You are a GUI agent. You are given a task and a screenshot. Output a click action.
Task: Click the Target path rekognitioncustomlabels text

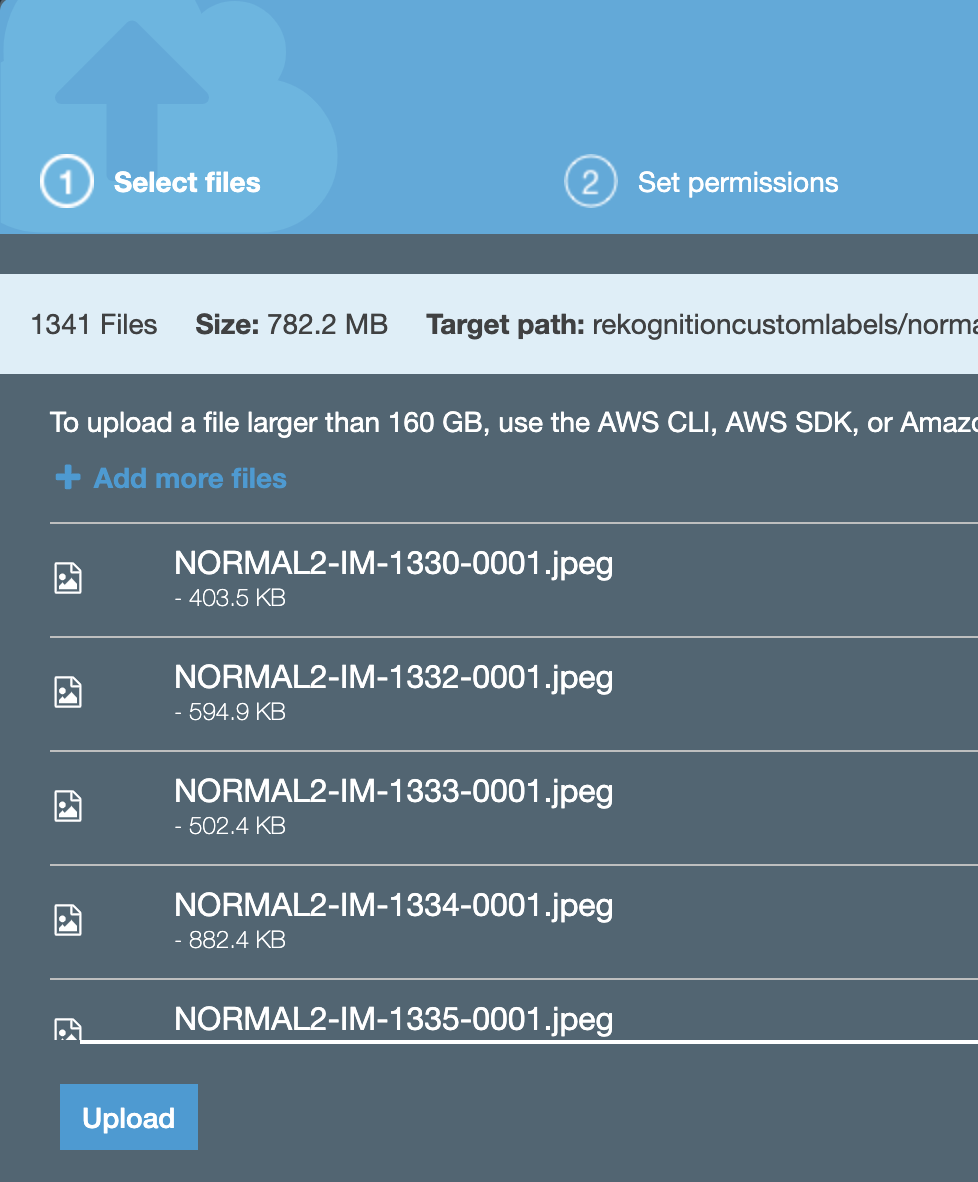[784, 324]
